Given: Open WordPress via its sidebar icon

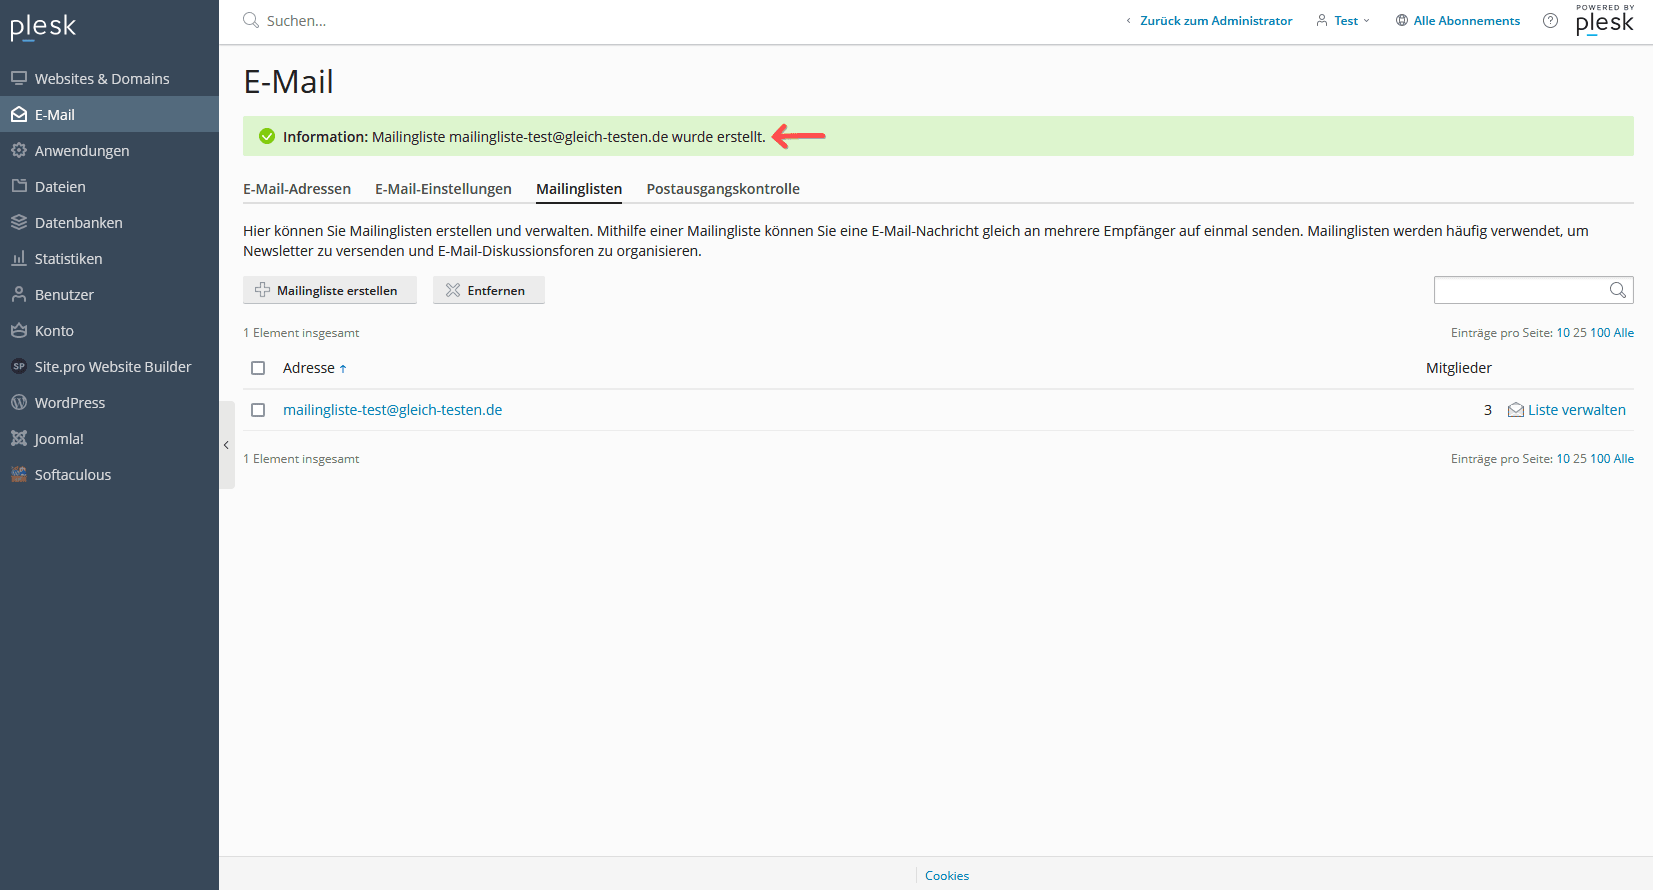Looking at the screenshot, I should [18, 402].
